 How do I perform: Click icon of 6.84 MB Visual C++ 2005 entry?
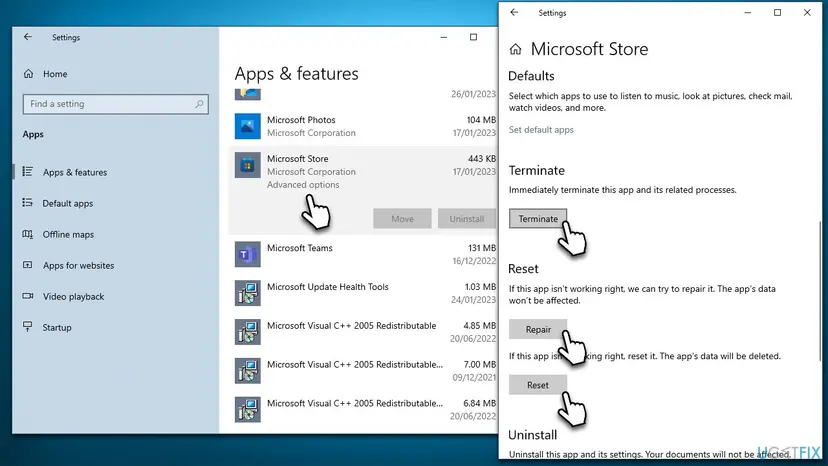[248, 410]
